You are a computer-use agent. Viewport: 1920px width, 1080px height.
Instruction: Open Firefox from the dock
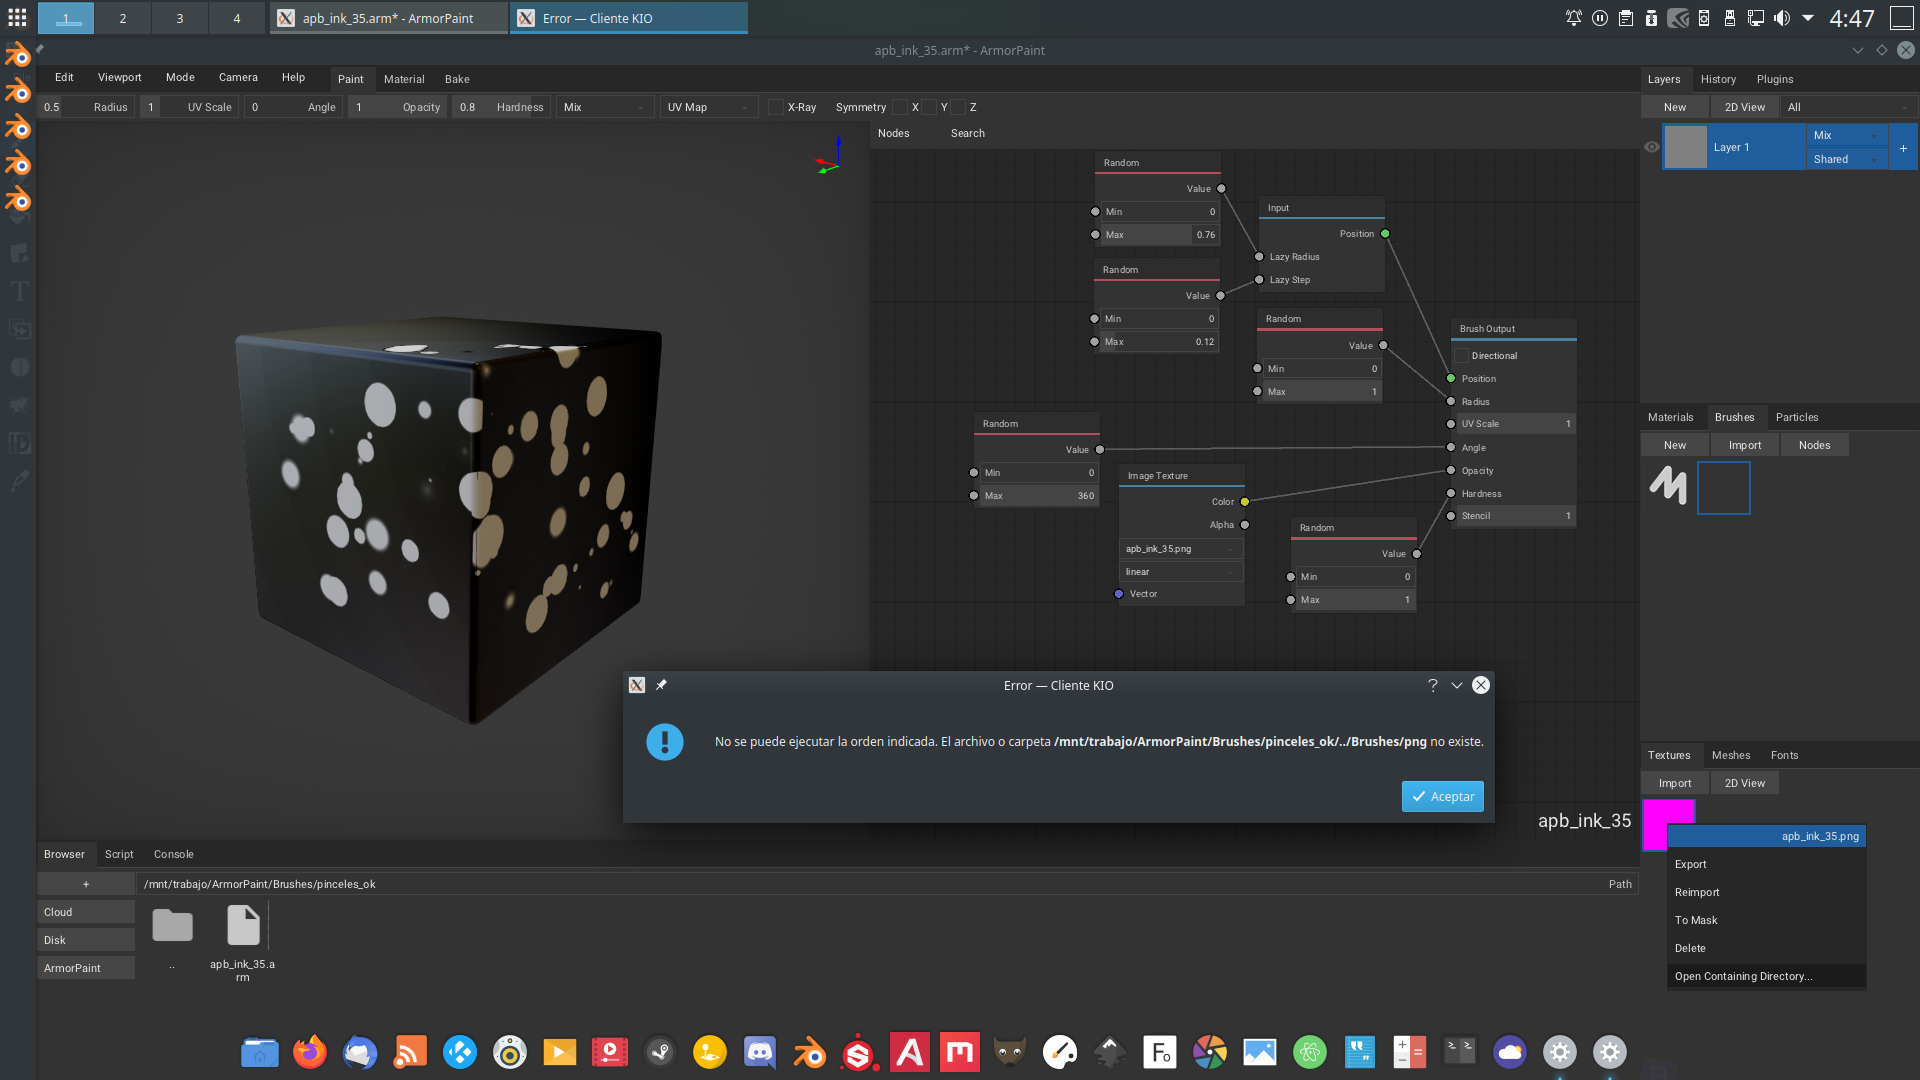[x=310, y=1052]
